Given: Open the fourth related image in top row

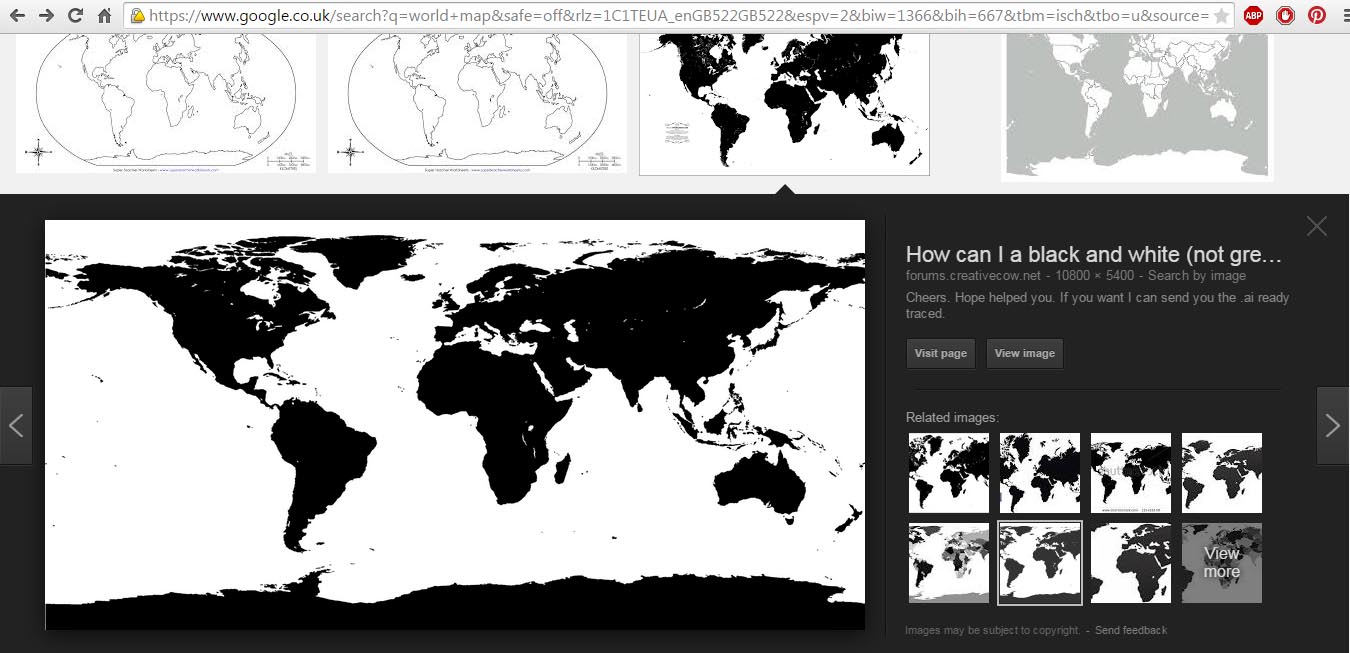Looking at the screenshot, I should point(1222,473).
